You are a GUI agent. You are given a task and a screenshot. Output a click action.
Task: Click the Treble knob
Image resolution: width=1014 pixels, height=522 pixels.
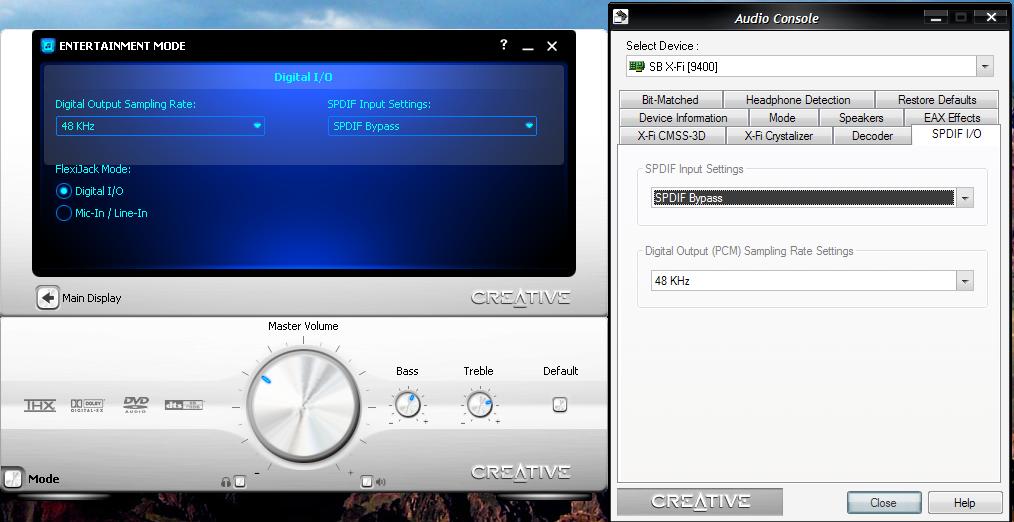479,405
